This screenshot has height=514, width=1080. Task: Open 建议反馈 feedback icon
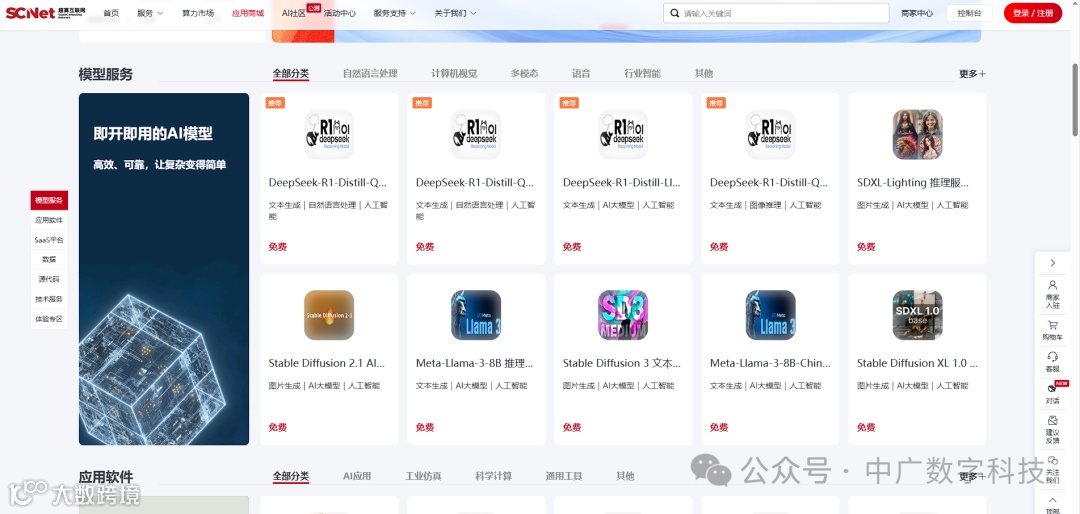coord(1052,430)
